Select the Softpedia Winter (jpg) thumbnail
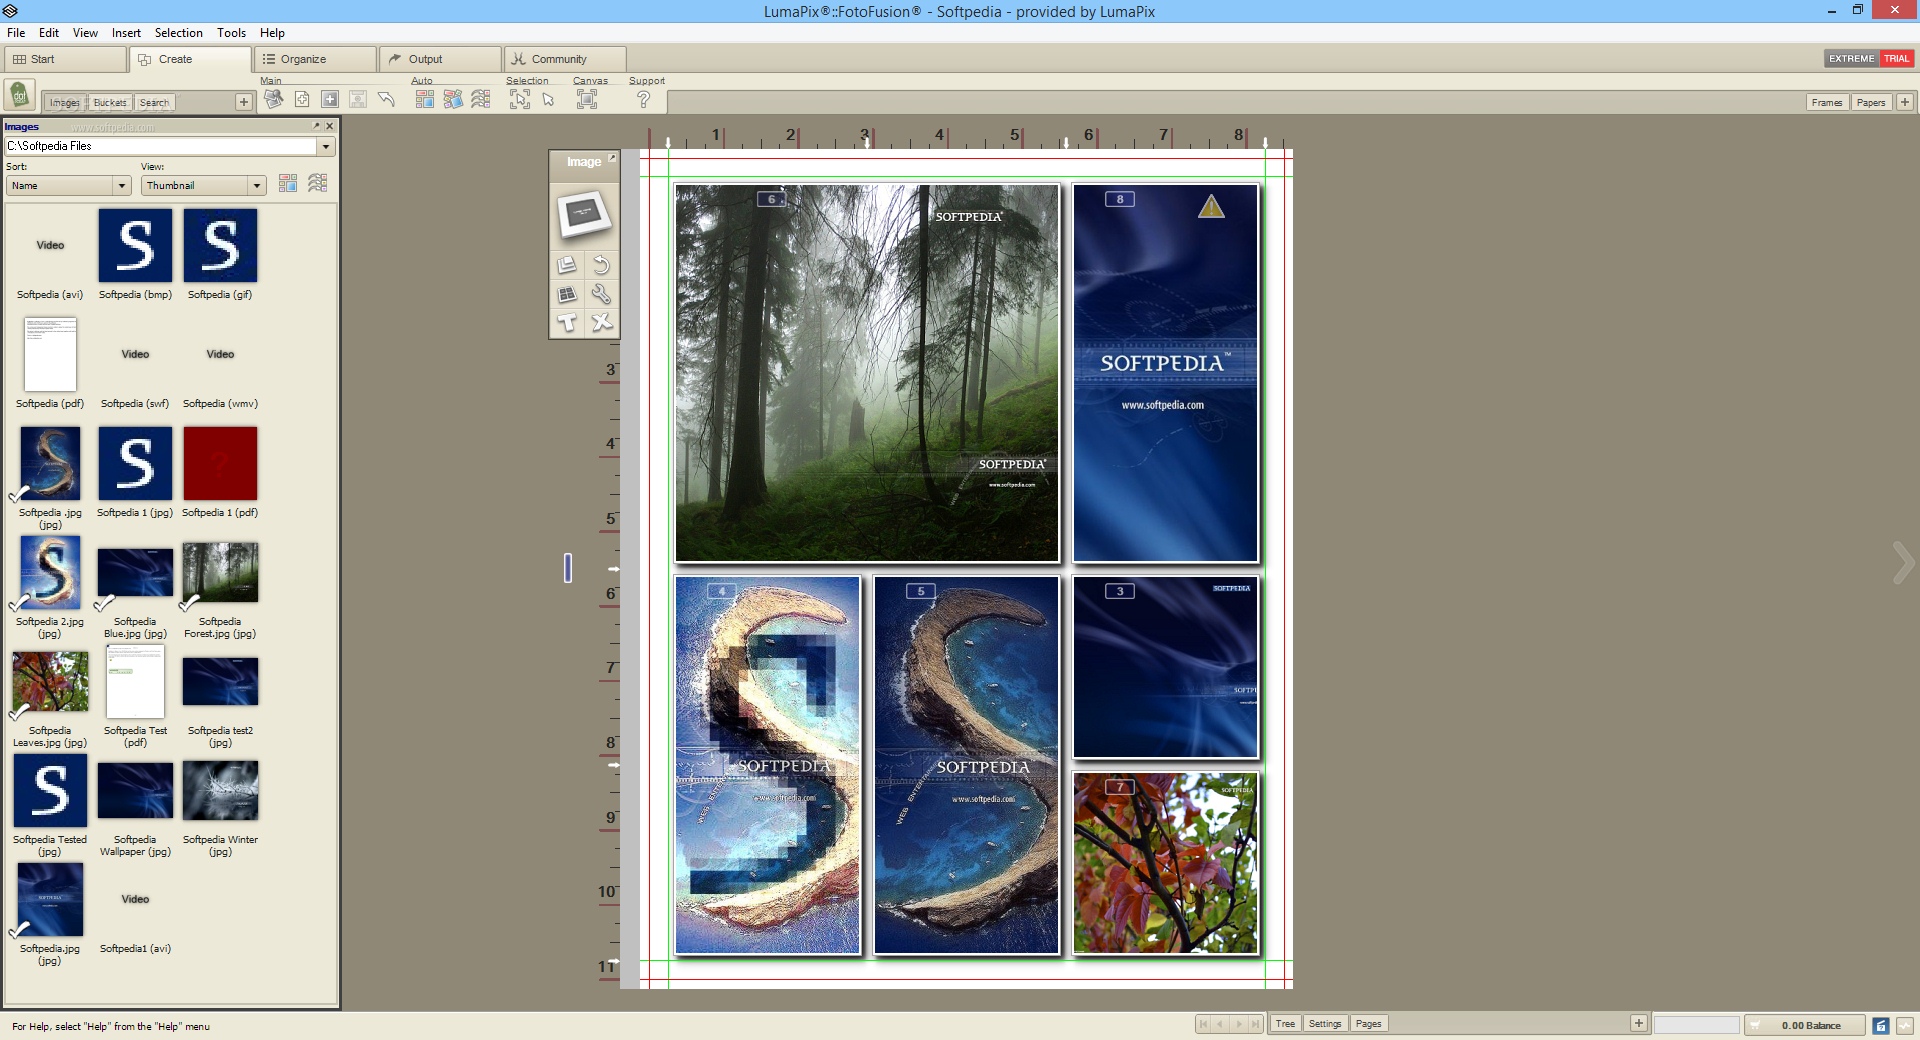 (220, 790)
